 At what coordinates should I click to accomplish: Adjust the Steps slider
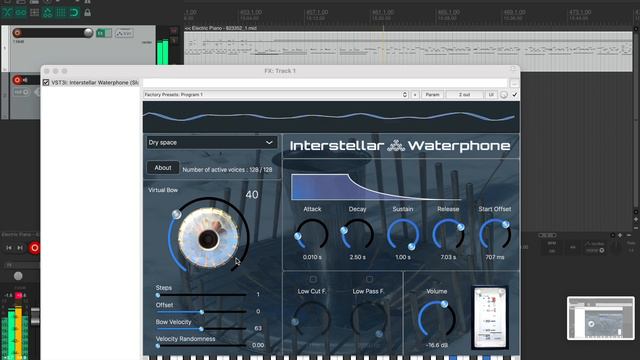click(202, 295)
